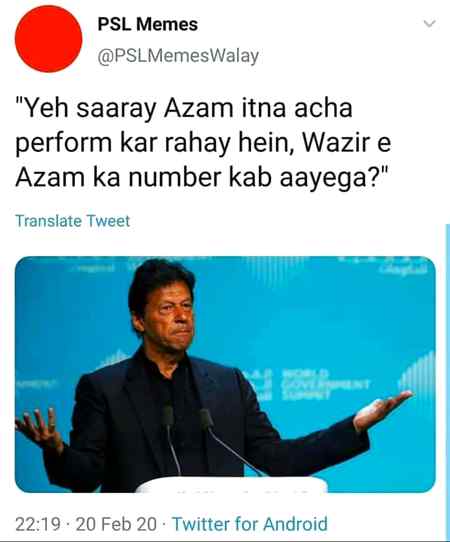Click the tweet line starting "perform kar rahay"

click(x=203, y=143)
